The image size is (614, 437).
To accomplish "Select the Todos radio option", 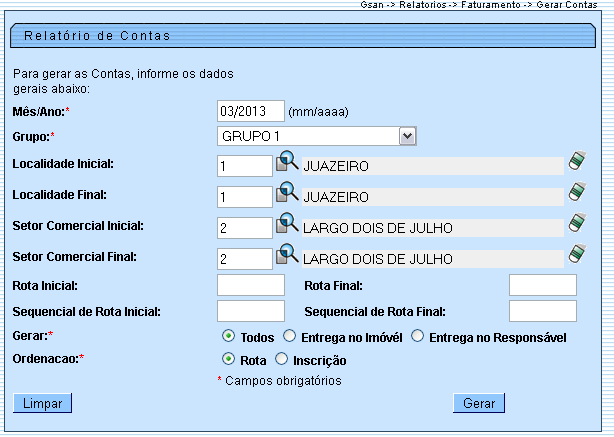I will click(229, 337).
